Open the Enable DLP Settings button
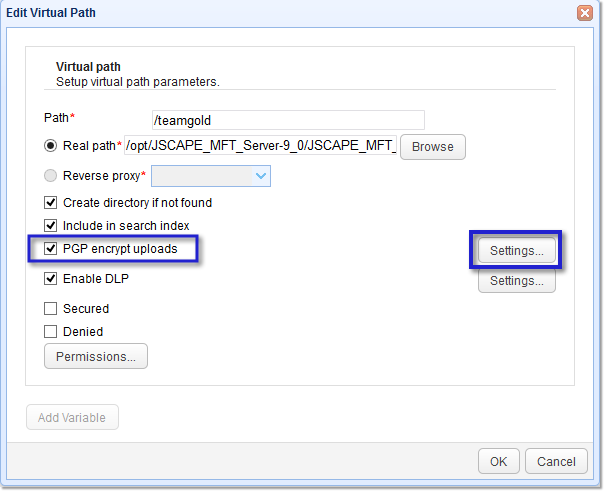 [516, 281]
